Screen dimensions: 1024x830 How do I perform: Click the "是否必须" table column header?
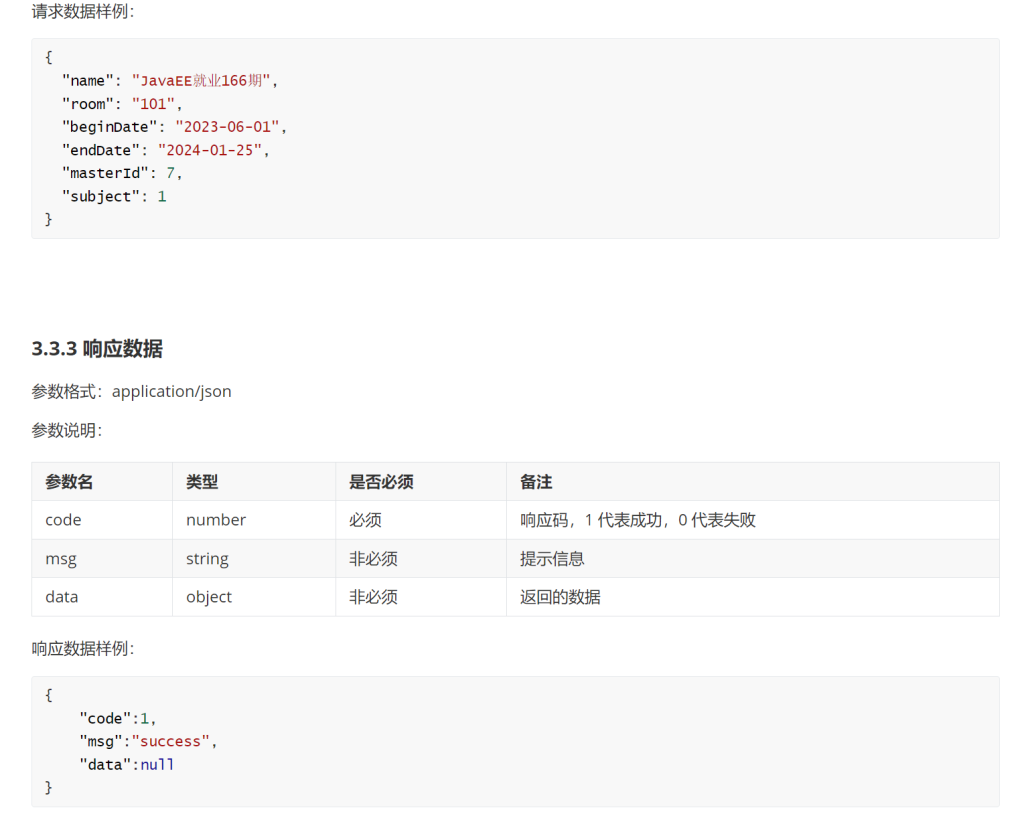pyautogui.click(x=381, y=482)
